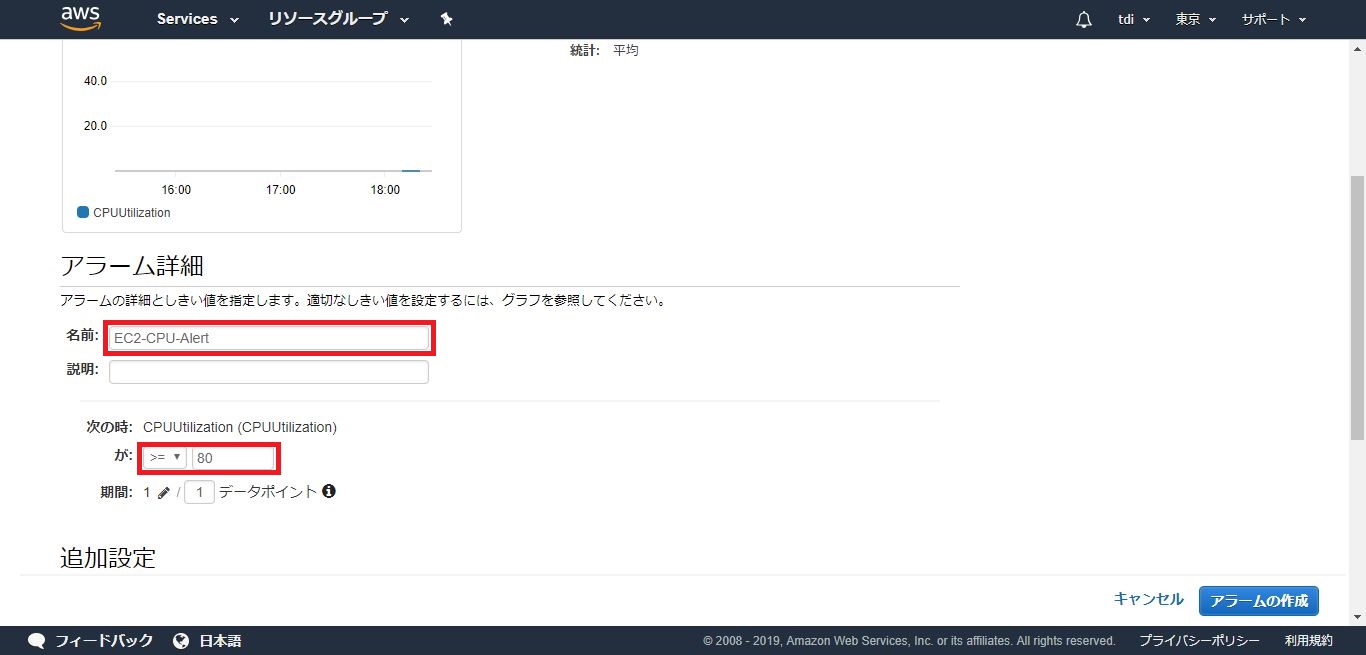This screenshot has height=655, width=1366.
Task: Click the feedback speech bubble icon
Action: click(37, 640)
